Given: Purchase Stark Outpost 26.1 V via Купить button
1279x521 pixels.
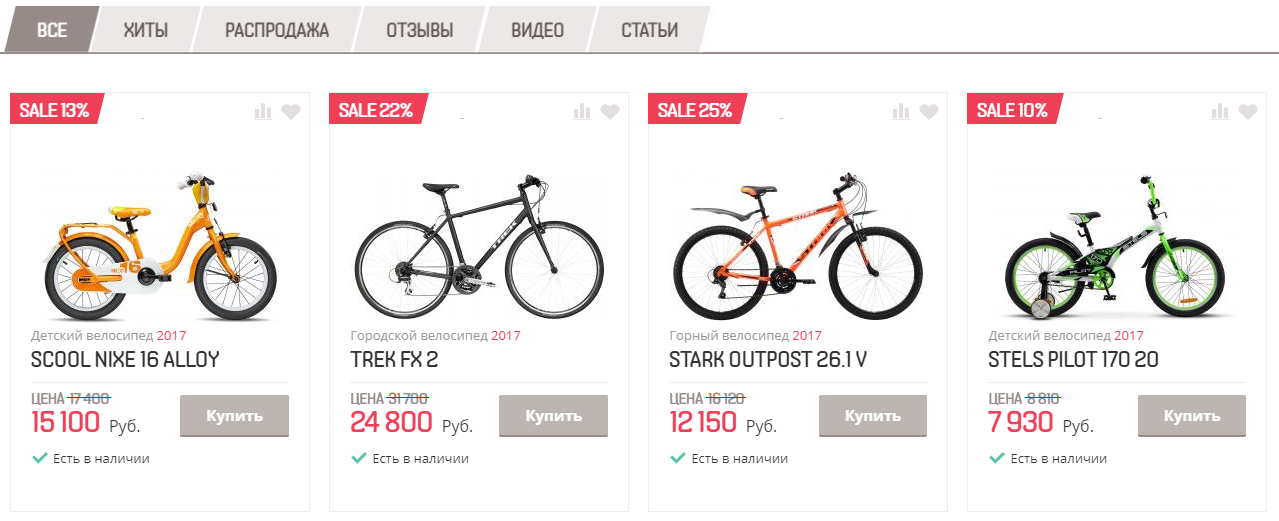Looking at the screenshot, I should 873,416.
